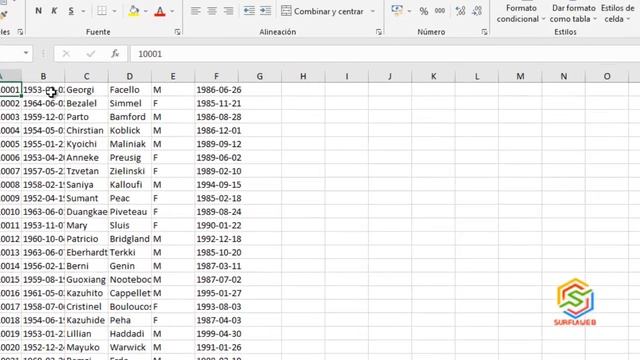The height and width of the screenshot is (360, 640).
Task: Open borders dropdown arrow
Action: [x=114, y=11]
